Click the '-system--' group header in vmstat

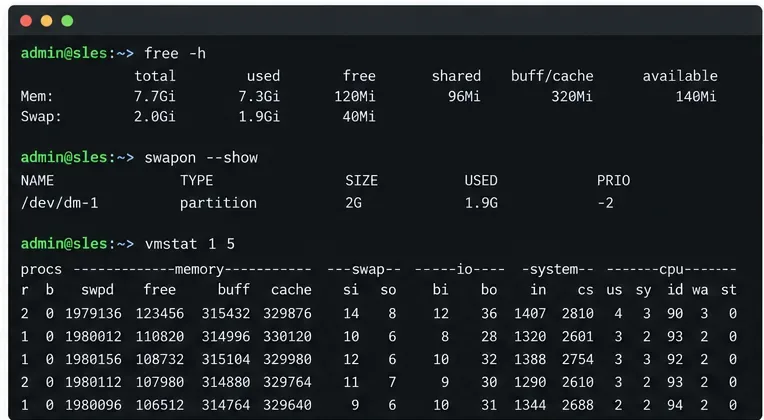coord(558,269)
